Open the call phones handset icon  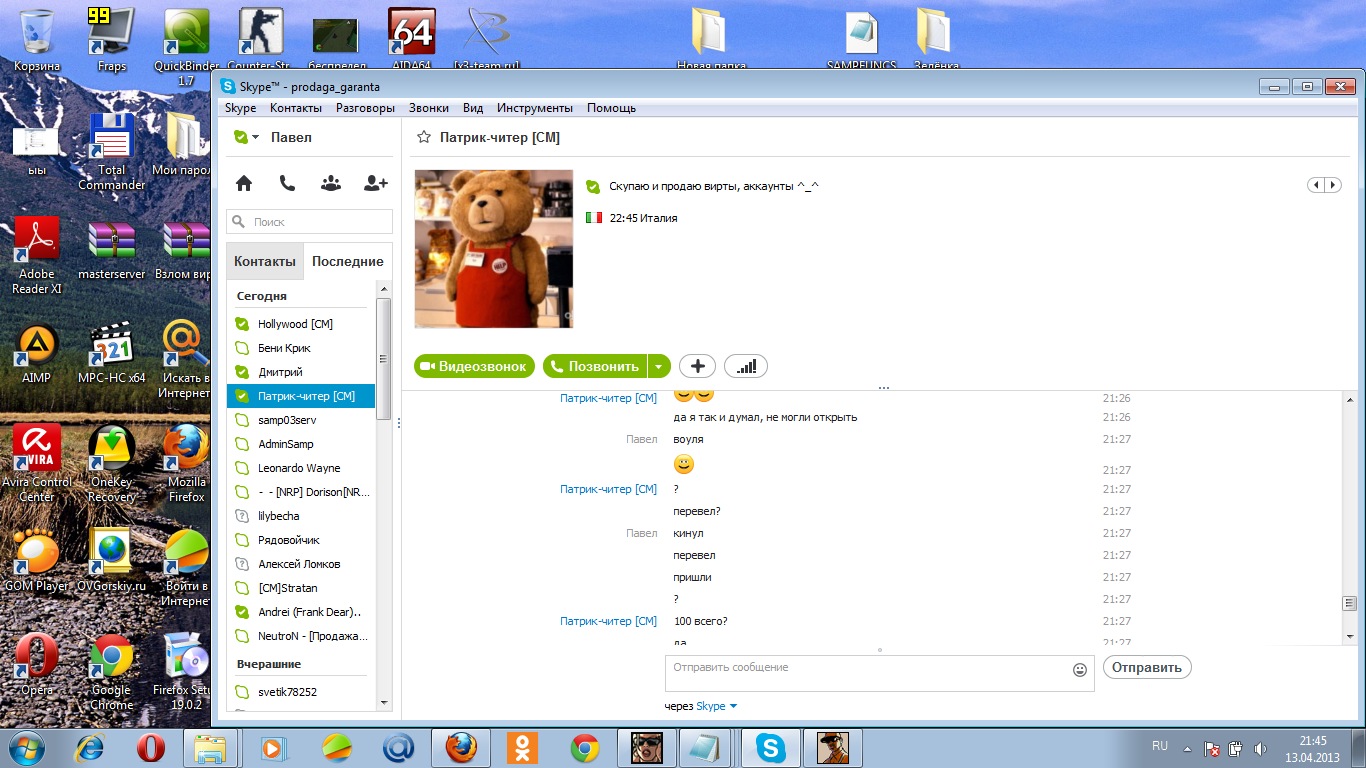tap(287, 183)
